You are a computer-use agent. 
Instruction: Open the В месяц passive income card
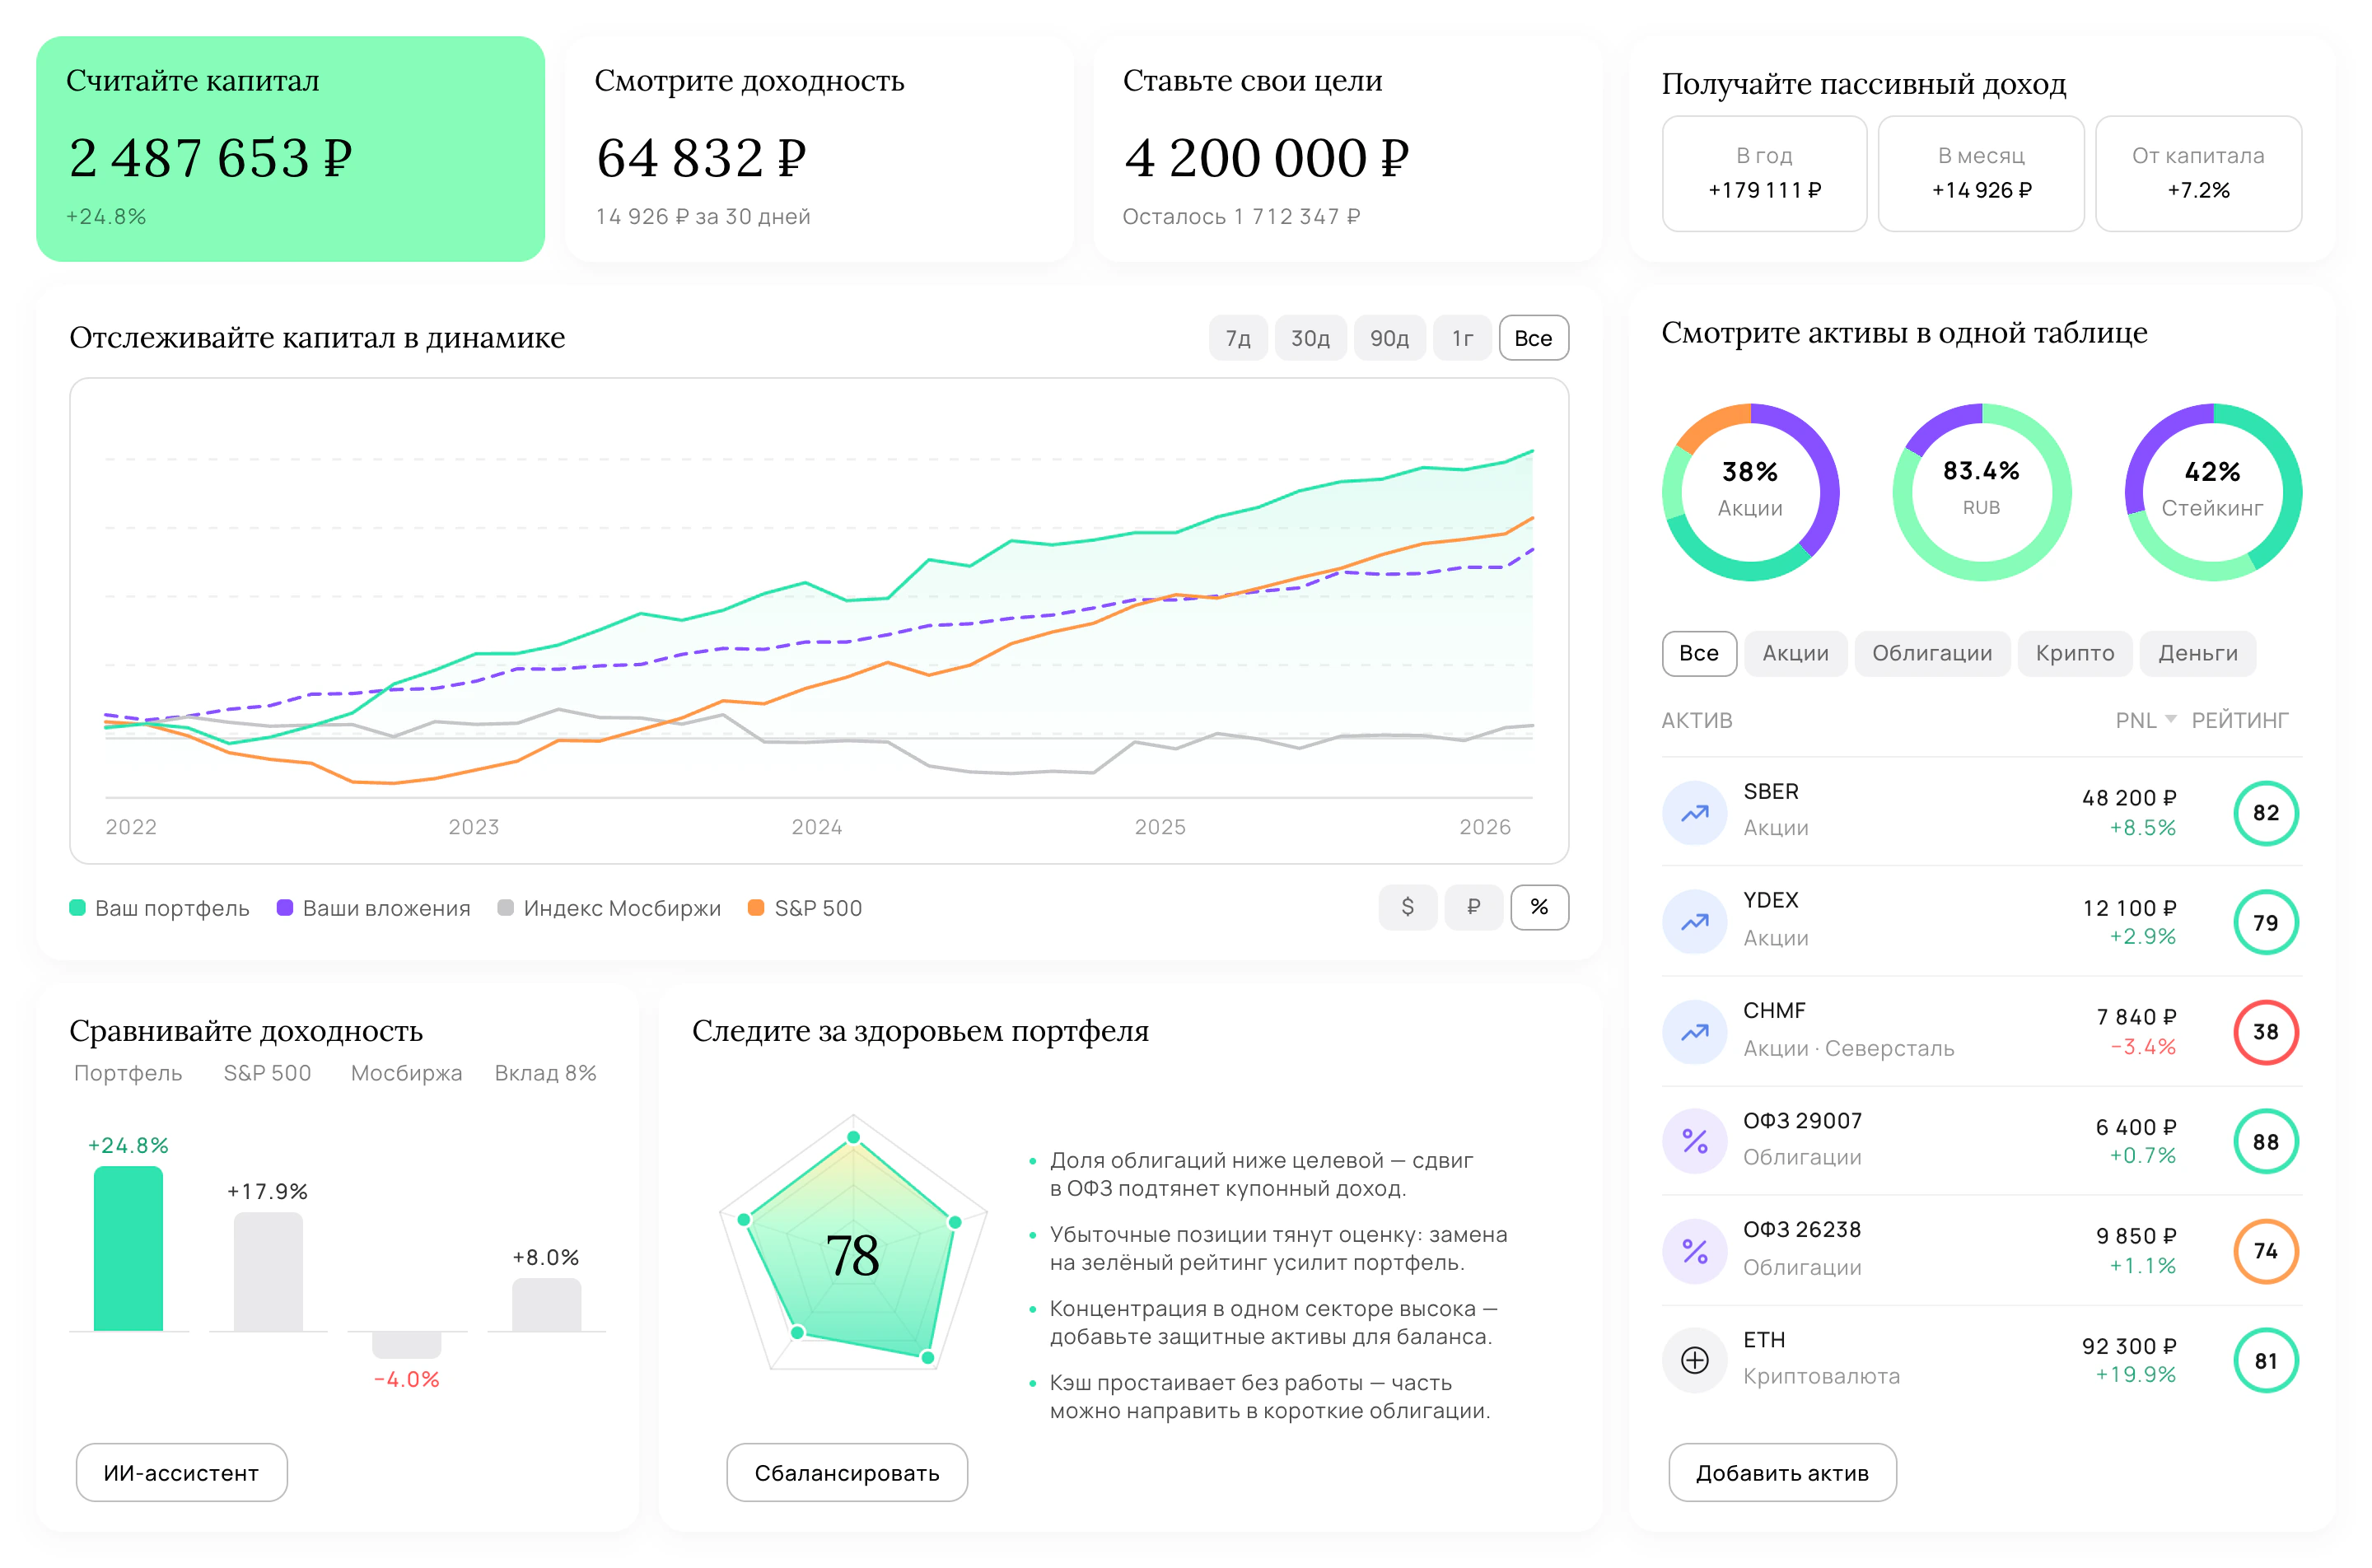point(1980,173)
